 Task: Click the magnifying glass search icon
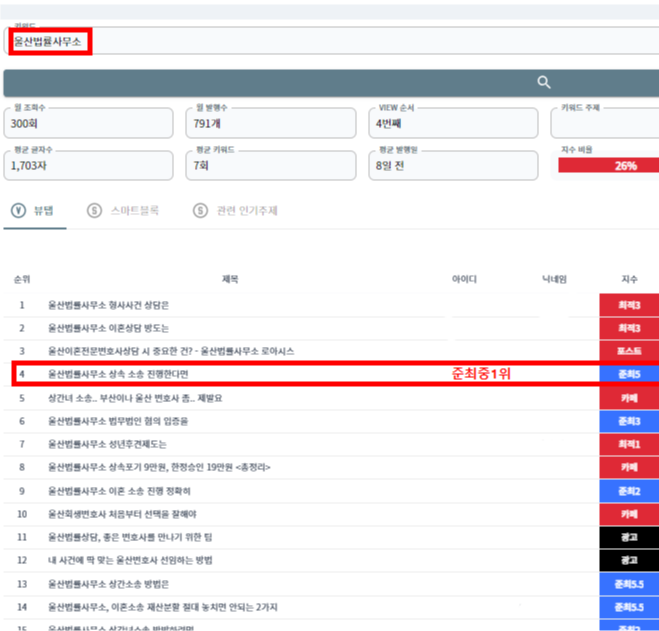(543, 83)
